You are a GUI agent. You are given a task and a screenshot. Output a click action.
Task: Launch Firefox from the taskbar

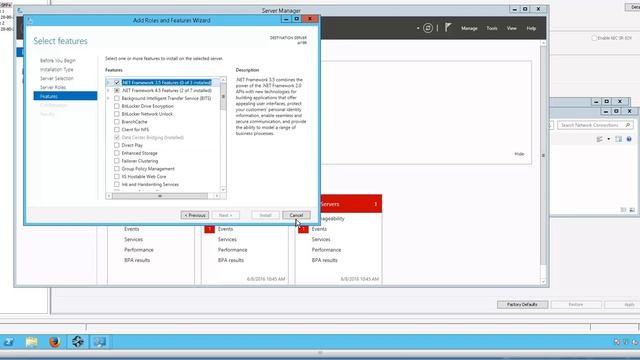pos(55,342)
